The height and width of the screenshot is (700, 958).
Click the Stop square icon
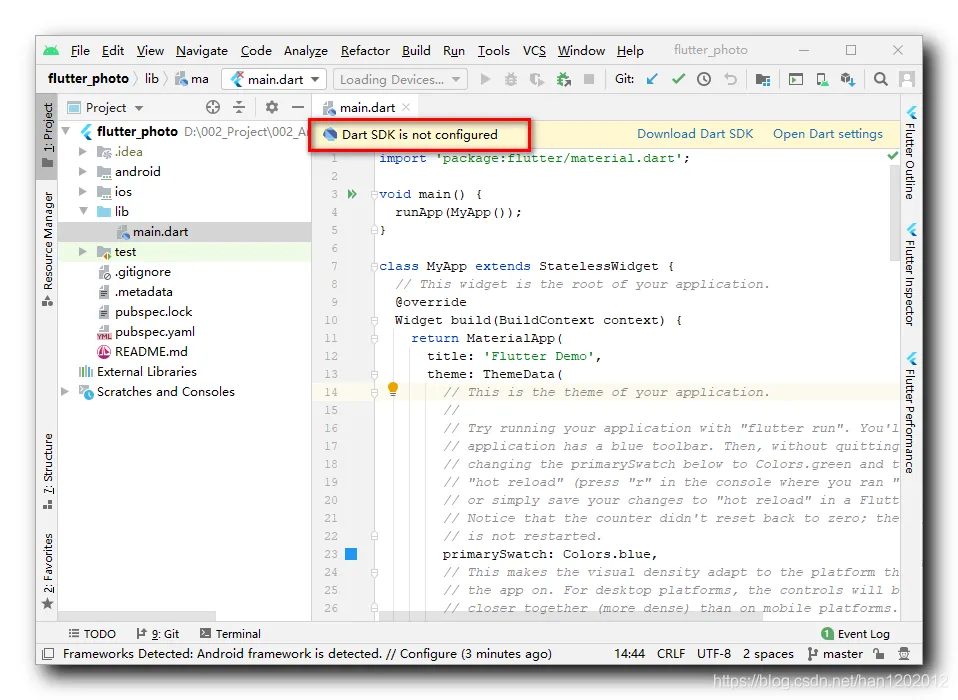coord(589,79)
